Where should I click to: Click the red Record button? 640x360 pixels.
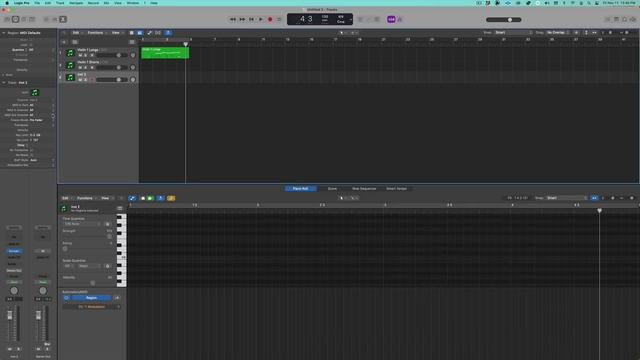point(270,19)
